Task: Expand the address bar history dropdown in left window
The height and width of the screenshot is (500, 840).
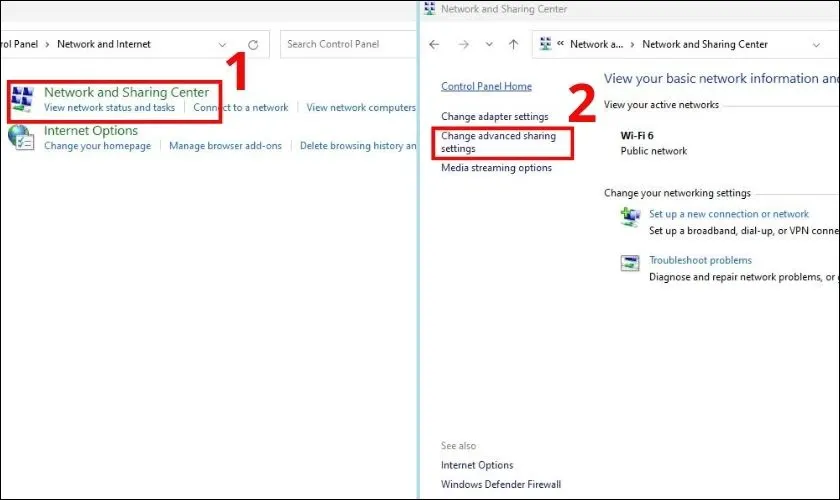Action: point(222,44)
